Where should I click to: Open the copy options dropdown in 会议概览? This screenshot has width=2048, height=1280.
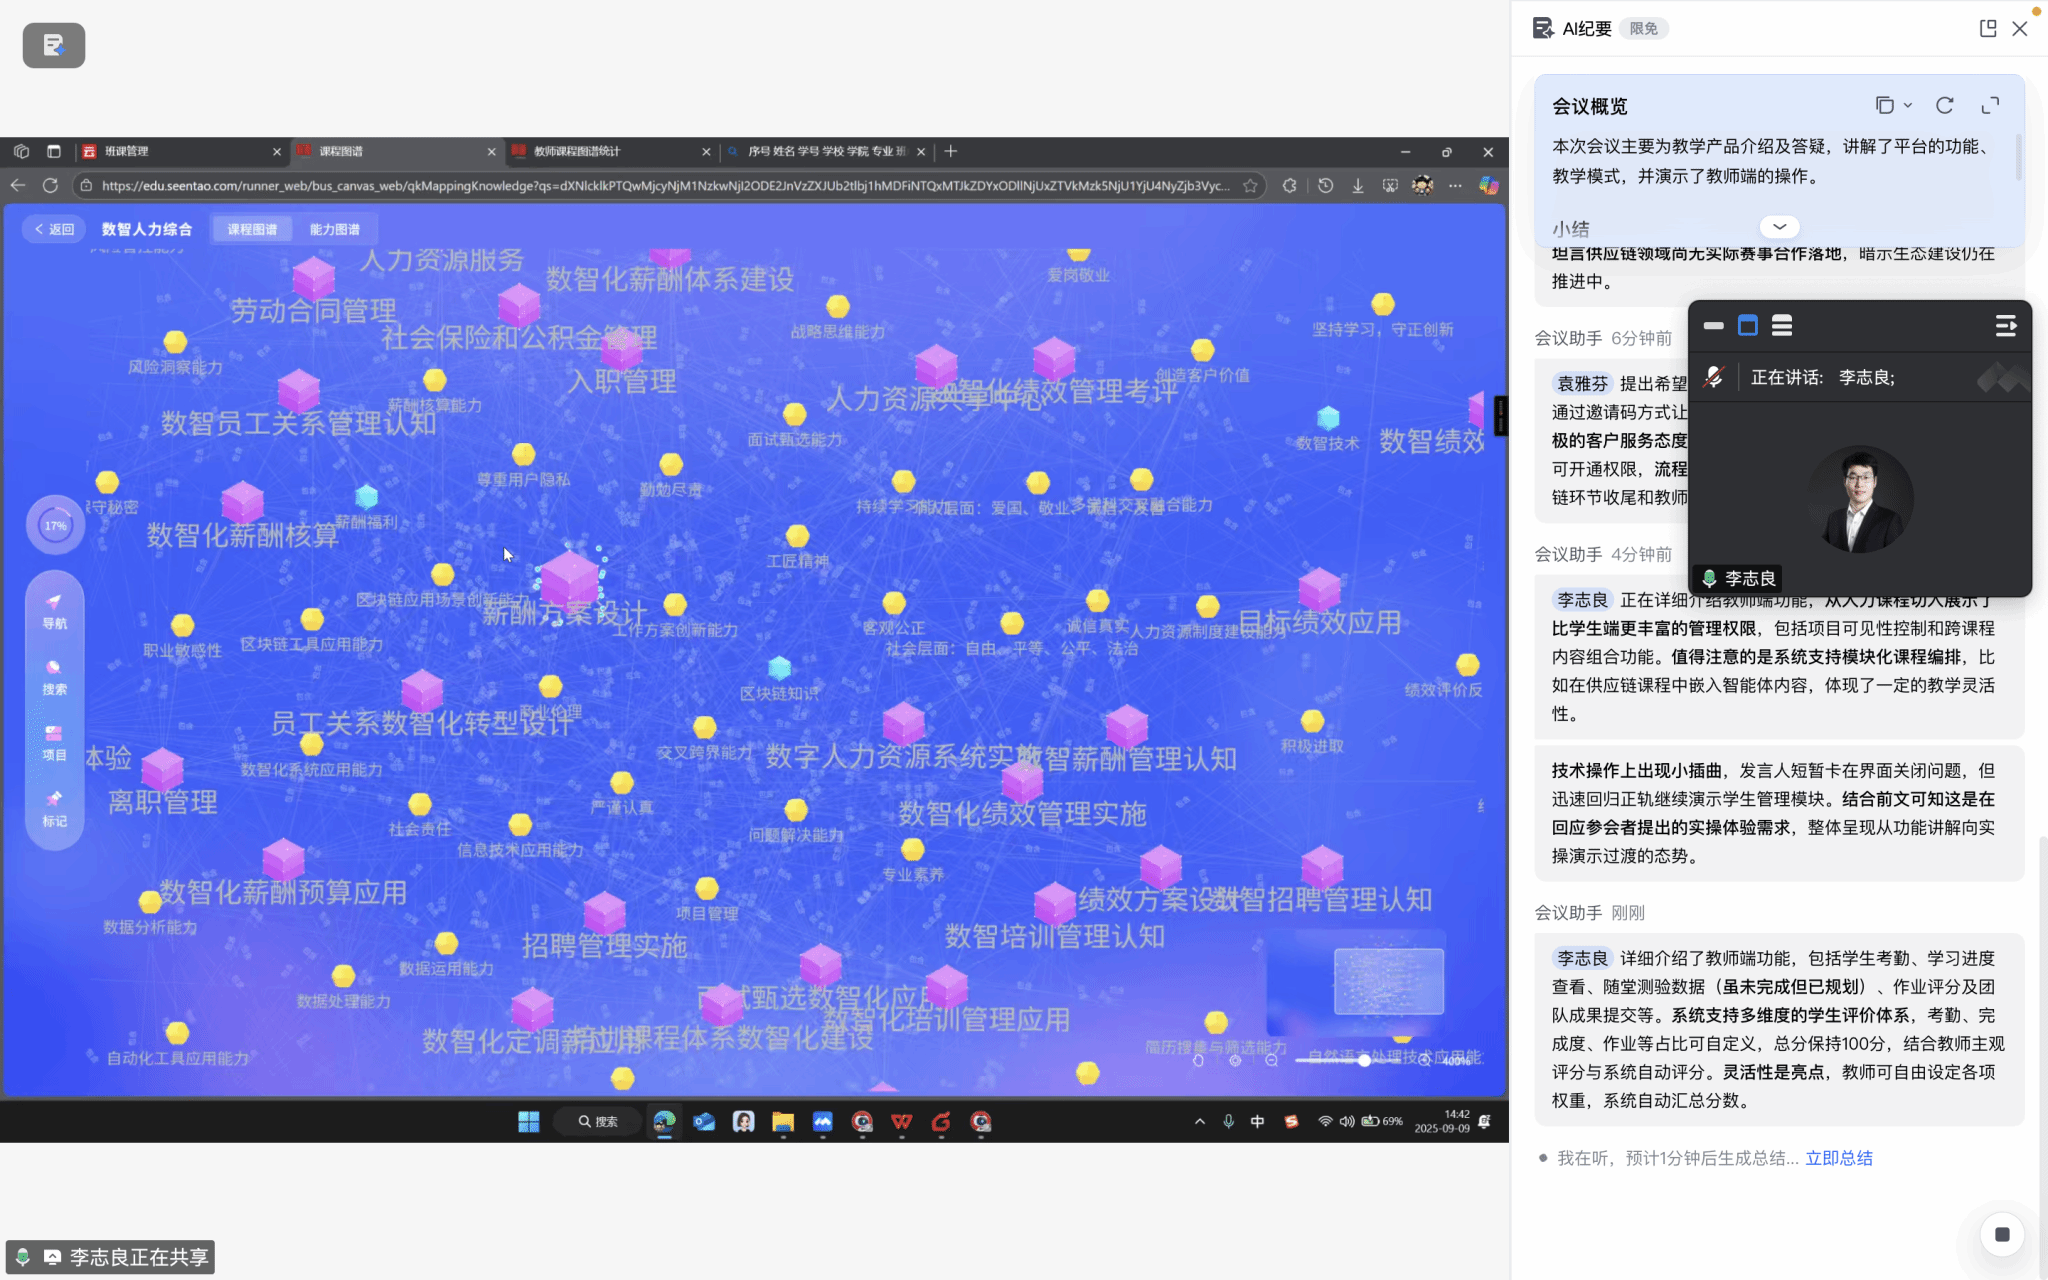(x=1907, y=105)
